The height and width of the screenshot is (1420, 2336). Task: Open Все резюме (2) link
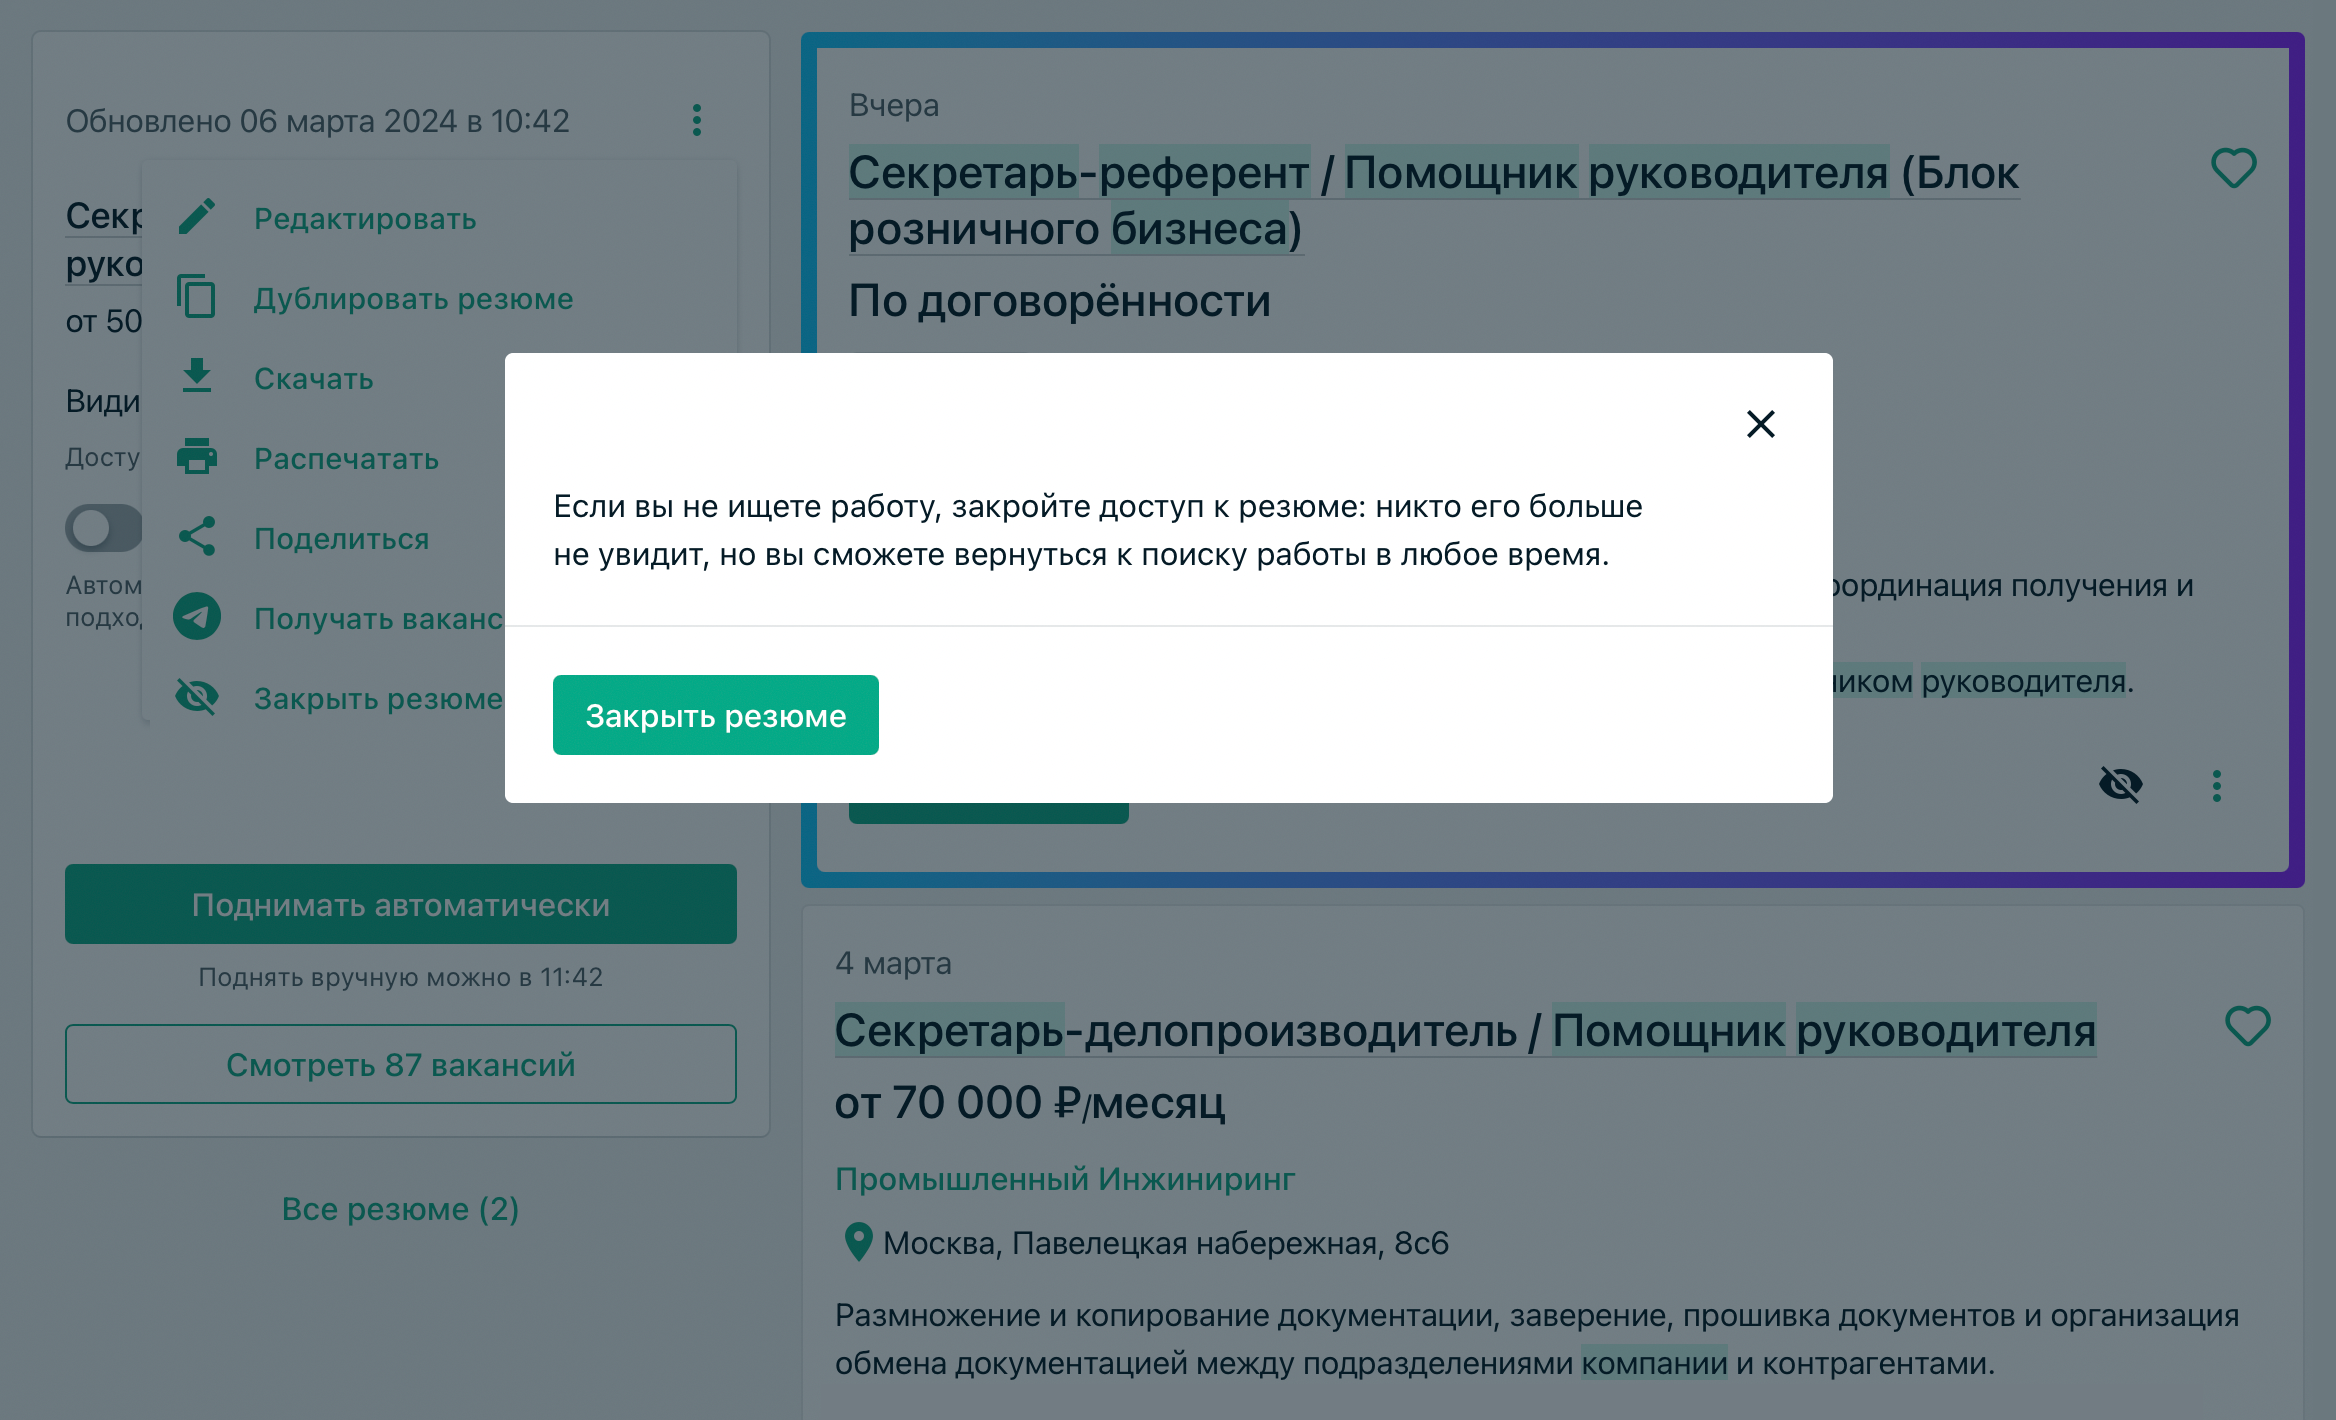[x=400, y=1208]
